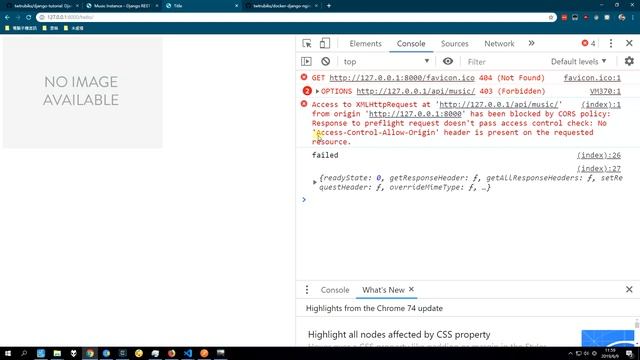Open the (index):26 source link

pyautogui.click(x=599, y=155)
